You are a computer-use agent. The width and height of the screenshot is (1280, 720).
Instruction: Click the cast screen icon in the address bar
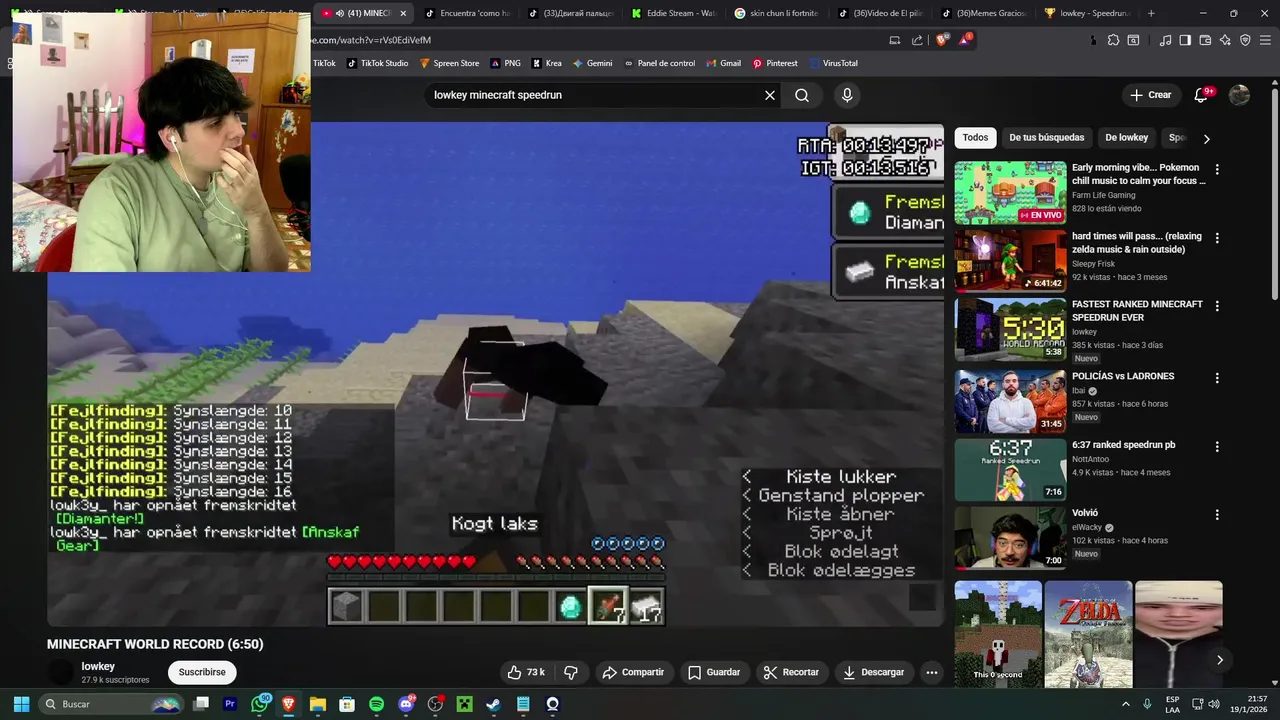point(894,40)
